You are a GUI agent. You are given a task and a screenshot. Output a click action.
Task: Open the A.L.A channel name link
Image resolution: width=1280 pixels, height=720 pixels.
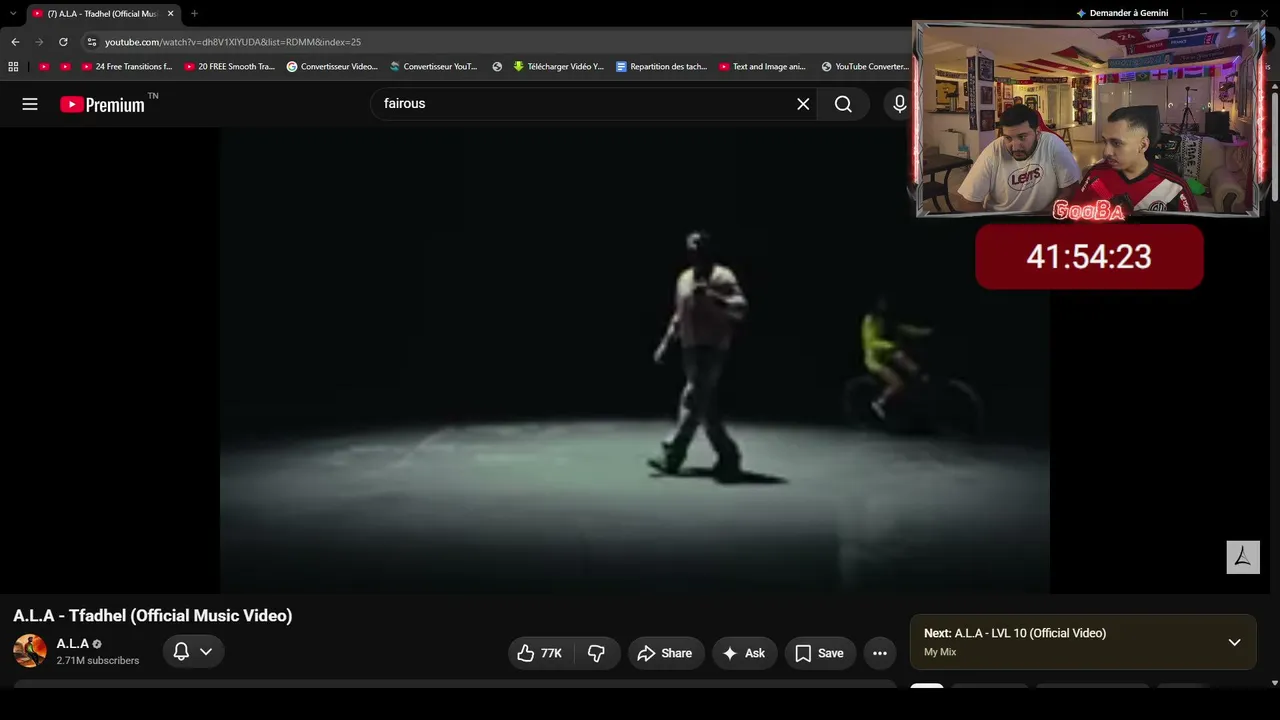pyautogui.click(x=73, y=644)
